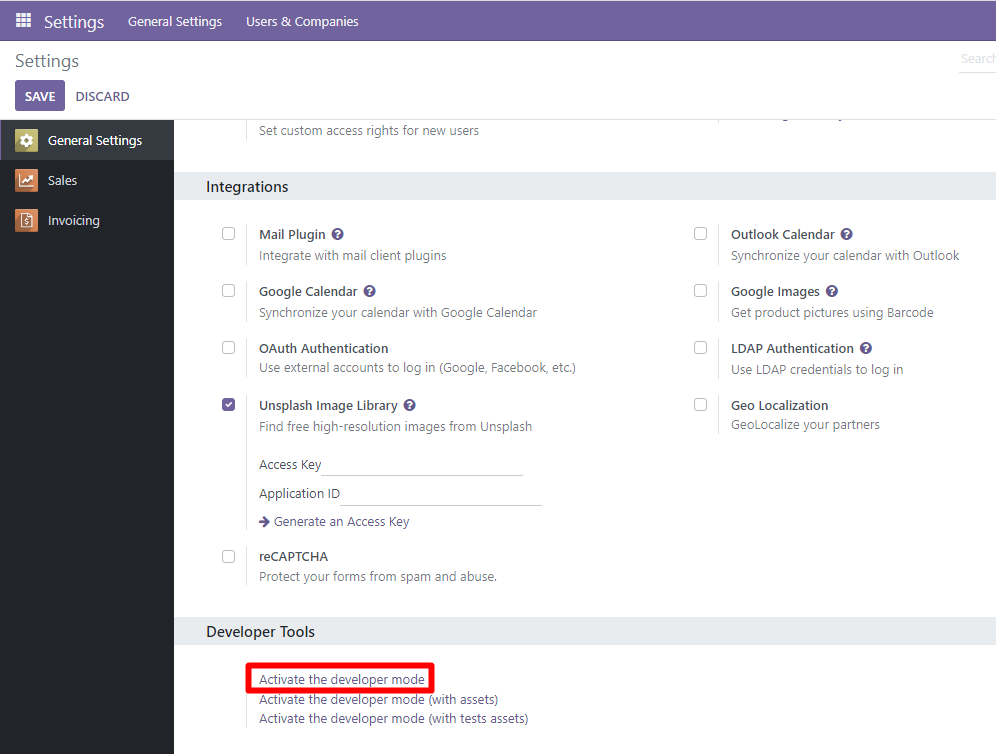
Task: Open the apps grid menu
Action: [22, 20]
